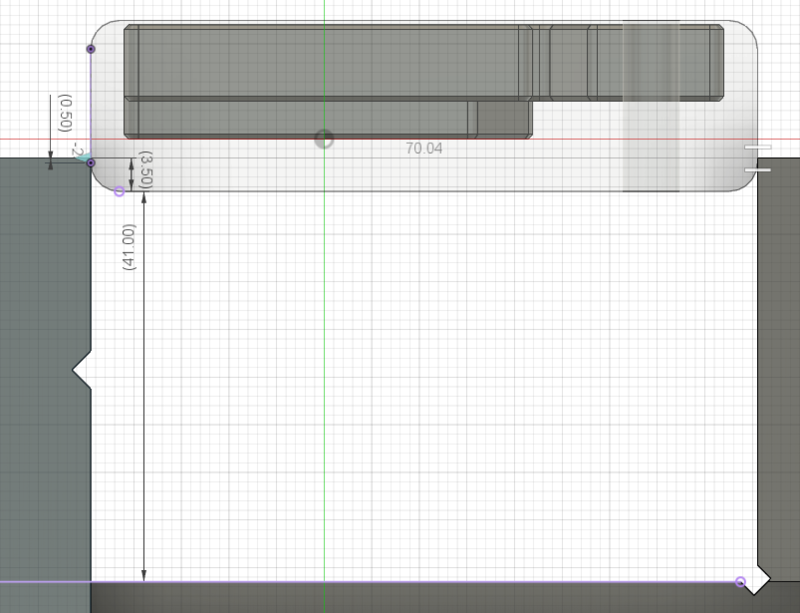Select the filled sketch point beside the 3.50 dimension
This screenshot has height=613, width=800.
click(91, 163)
